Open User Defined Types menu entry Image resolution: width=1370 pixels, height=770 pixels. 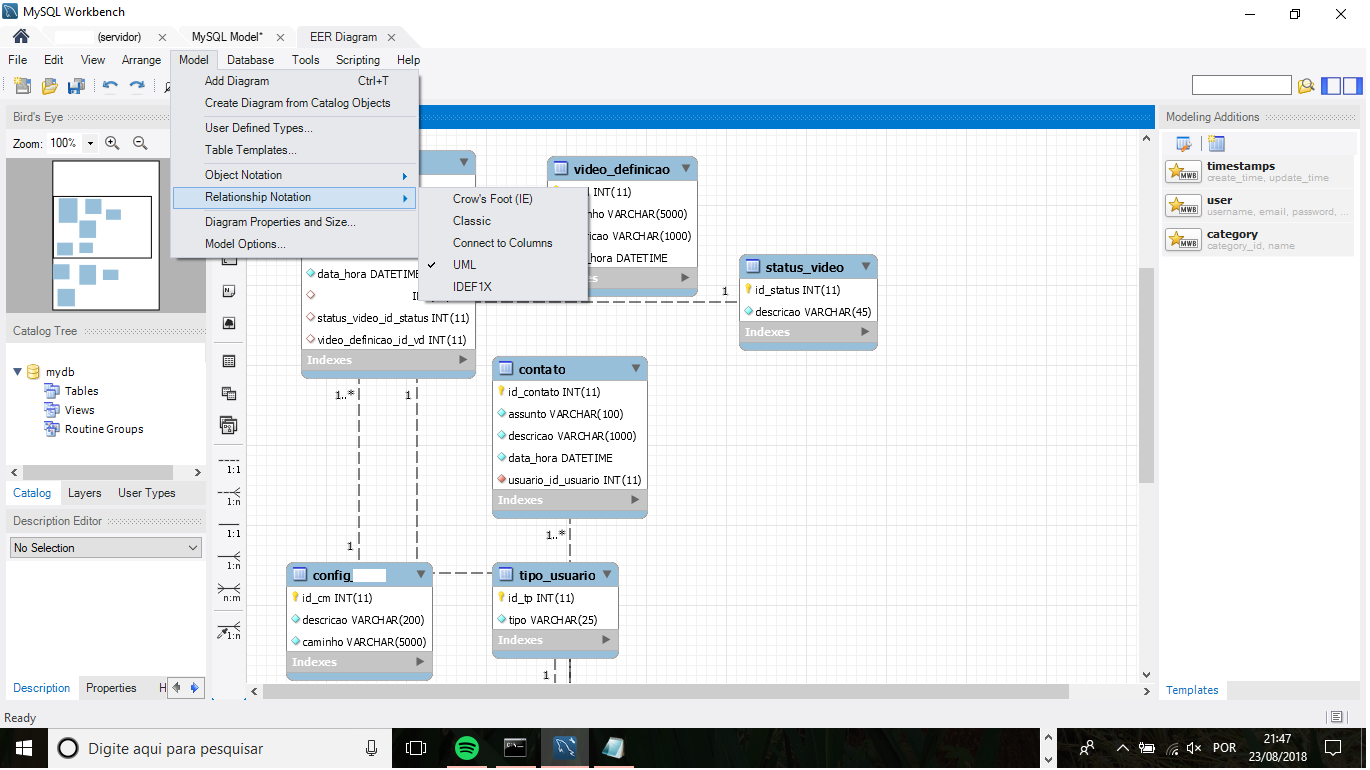coord(294,128)
